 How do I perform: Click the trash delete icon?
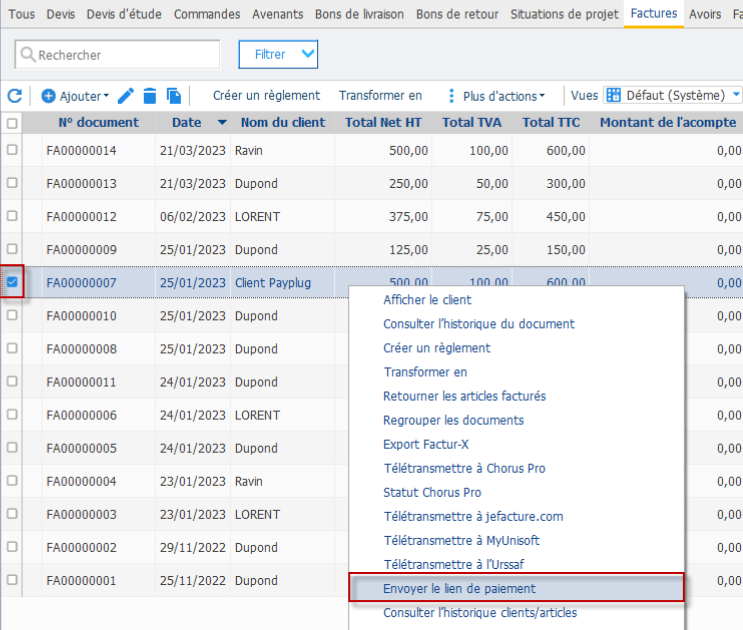pos(150,96)
